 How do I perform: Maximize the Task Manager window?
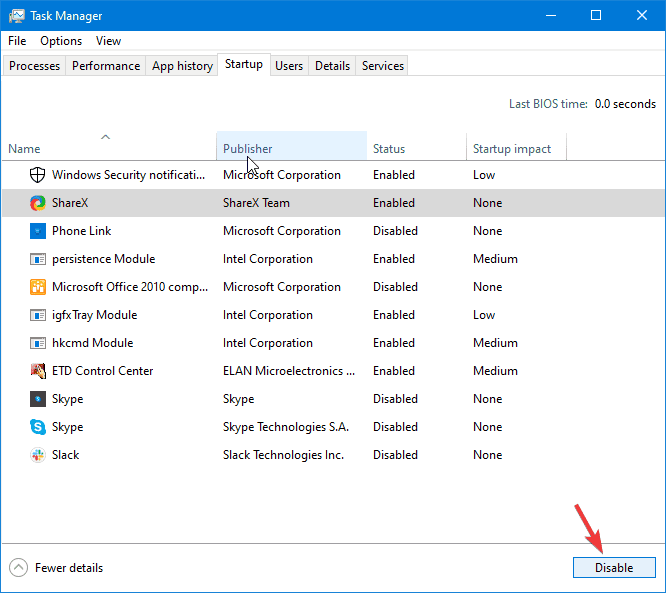click(x=596, y=16)
